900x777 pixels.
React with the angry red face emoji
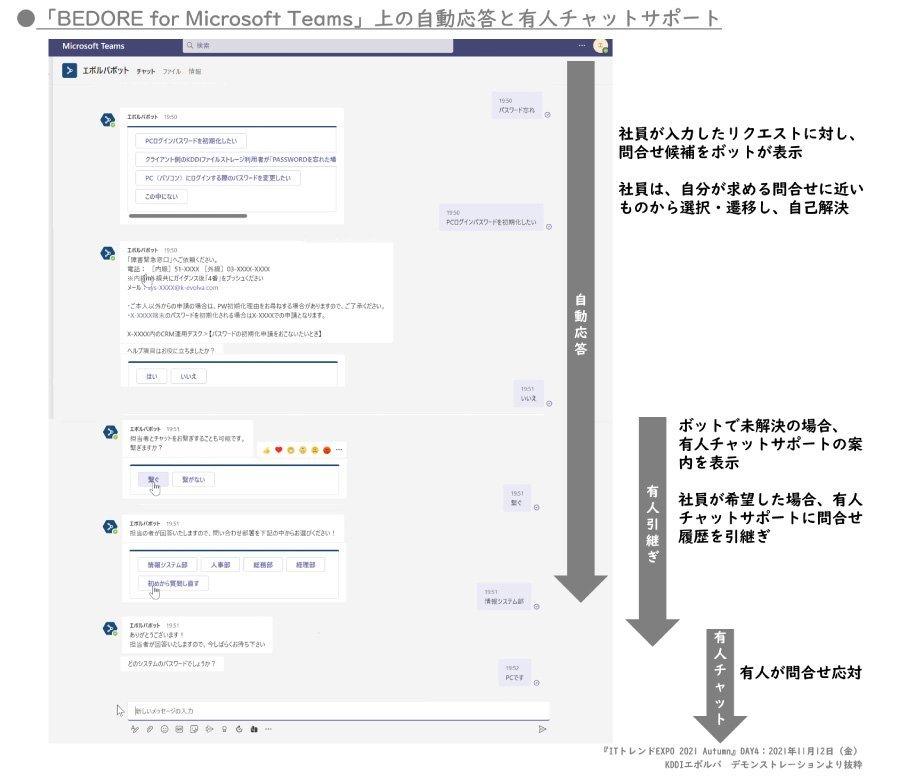tap(327, 450)
